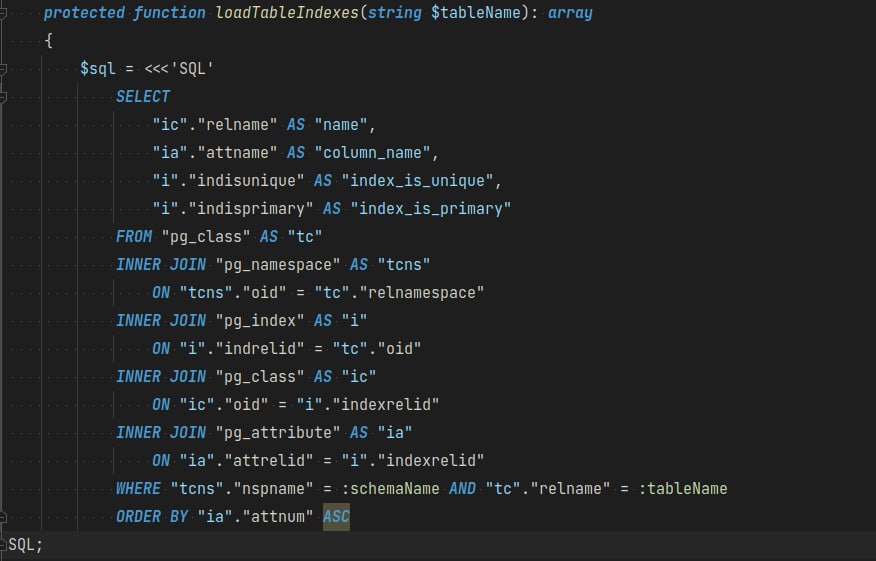The width and height of the screenshot is (876, 561).
Task: Click the $sql variable
Action: (98, 69)
